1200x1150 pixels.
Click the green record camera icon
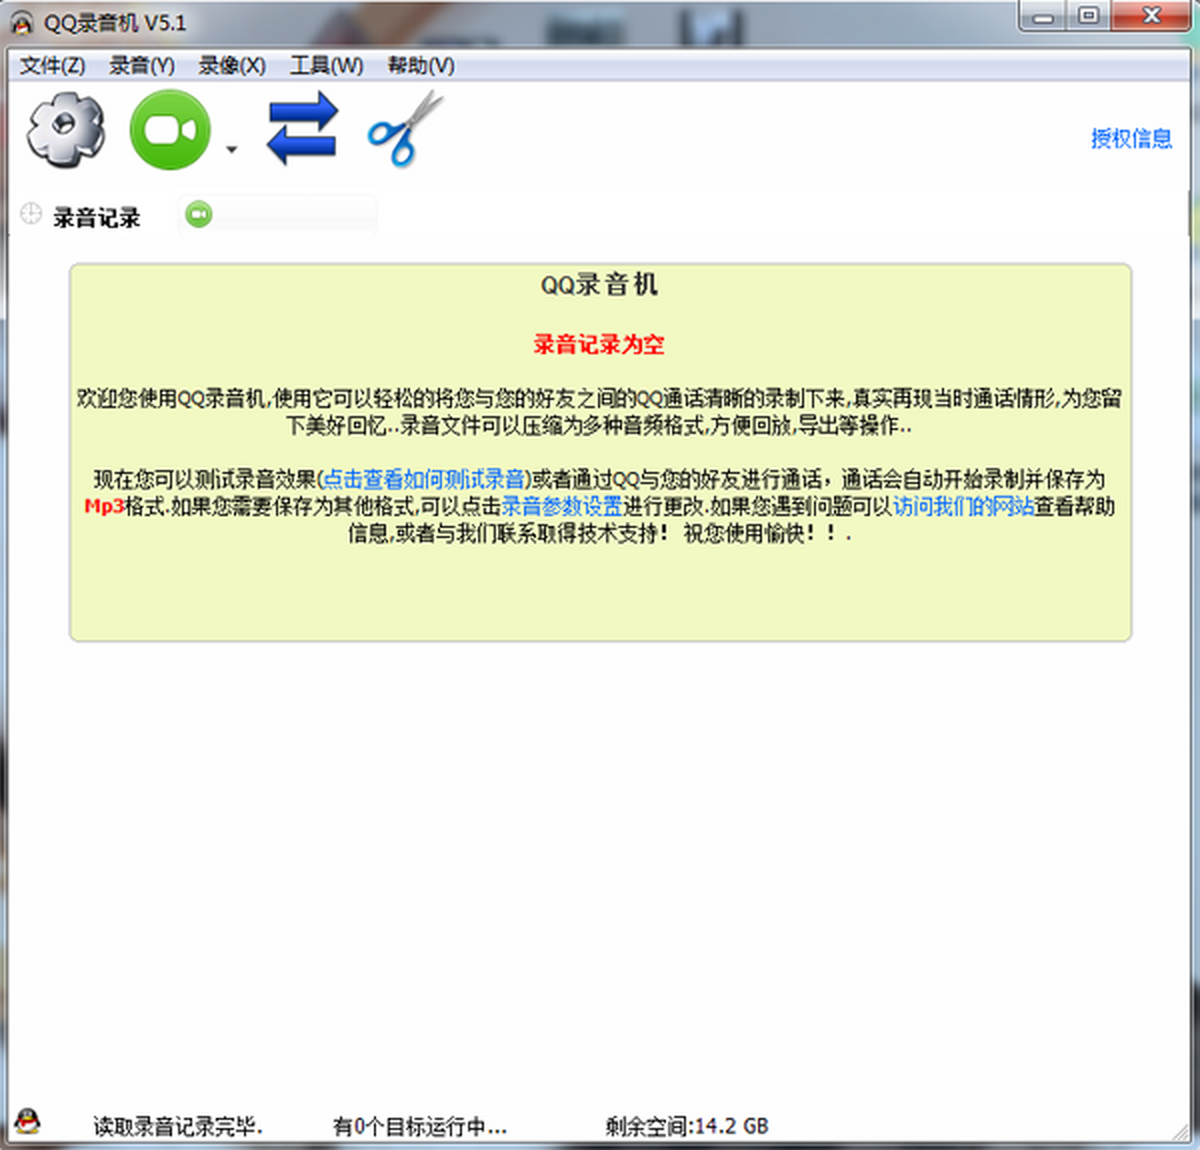pos(168,128)
